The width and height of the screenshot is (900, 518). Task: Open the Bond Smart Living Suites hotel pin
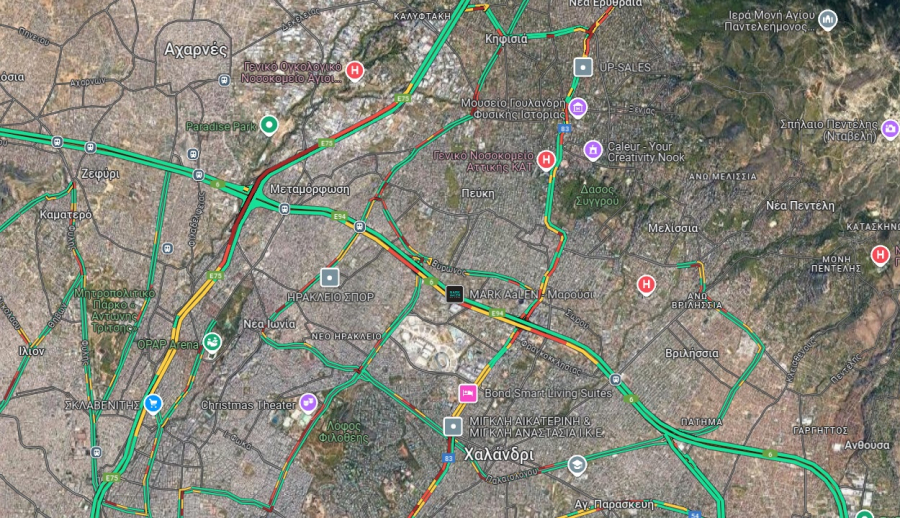[x=468, y=393]
